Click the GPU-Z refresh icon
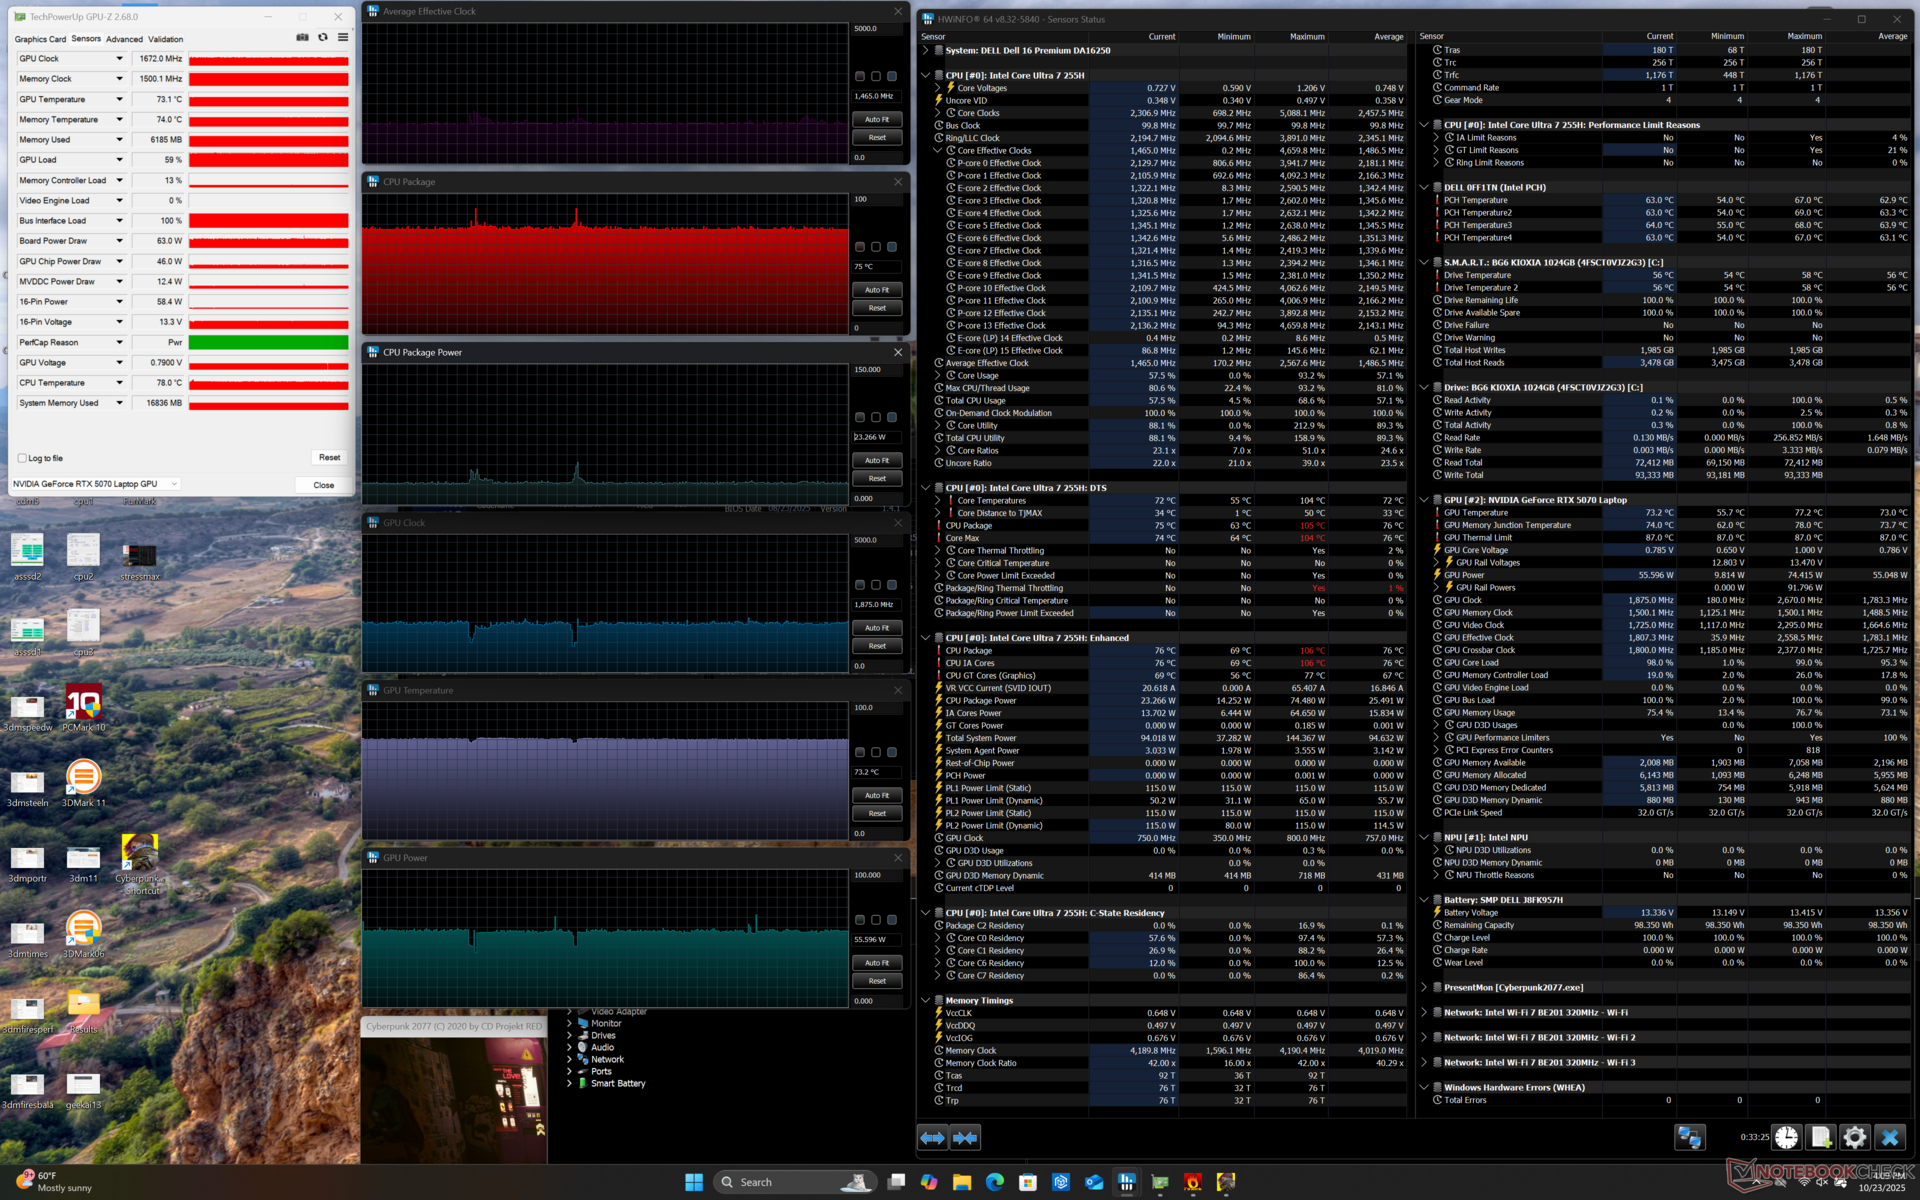This screenshot has width=1920, height=1200. [x=323, y=38]
